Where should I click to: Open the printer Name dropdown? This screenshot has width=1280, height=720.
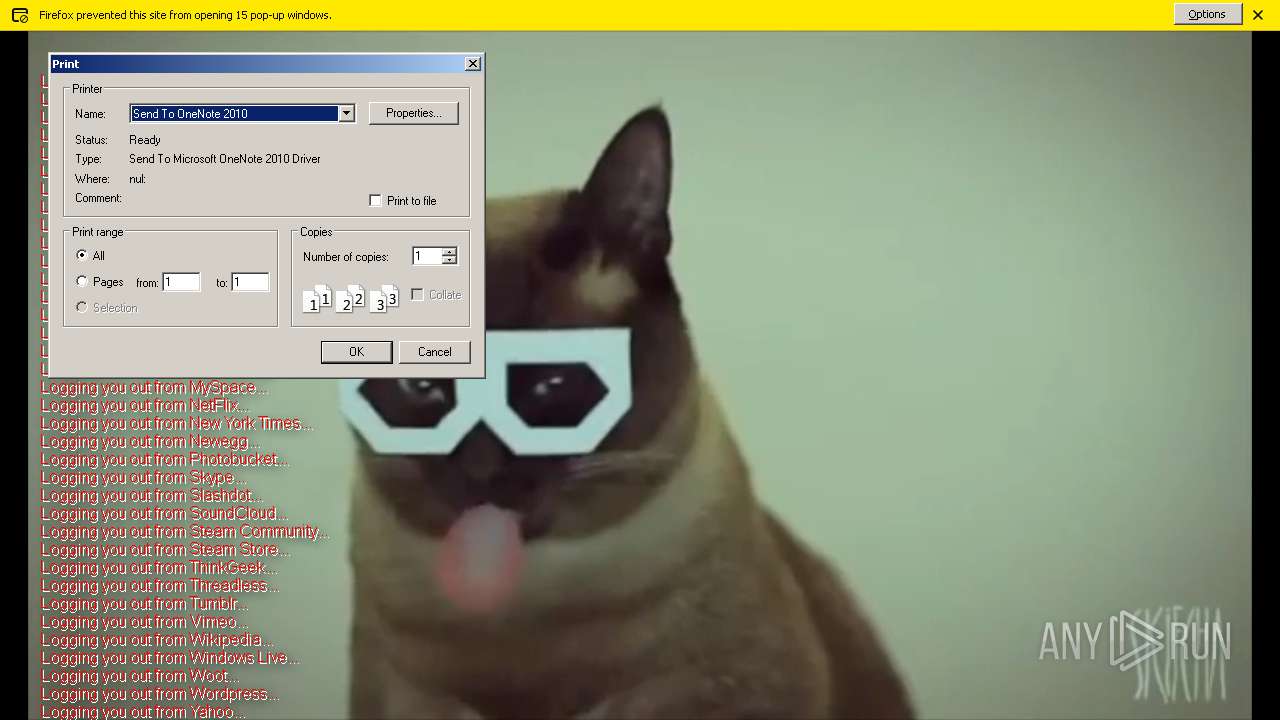tap(346, 113)
